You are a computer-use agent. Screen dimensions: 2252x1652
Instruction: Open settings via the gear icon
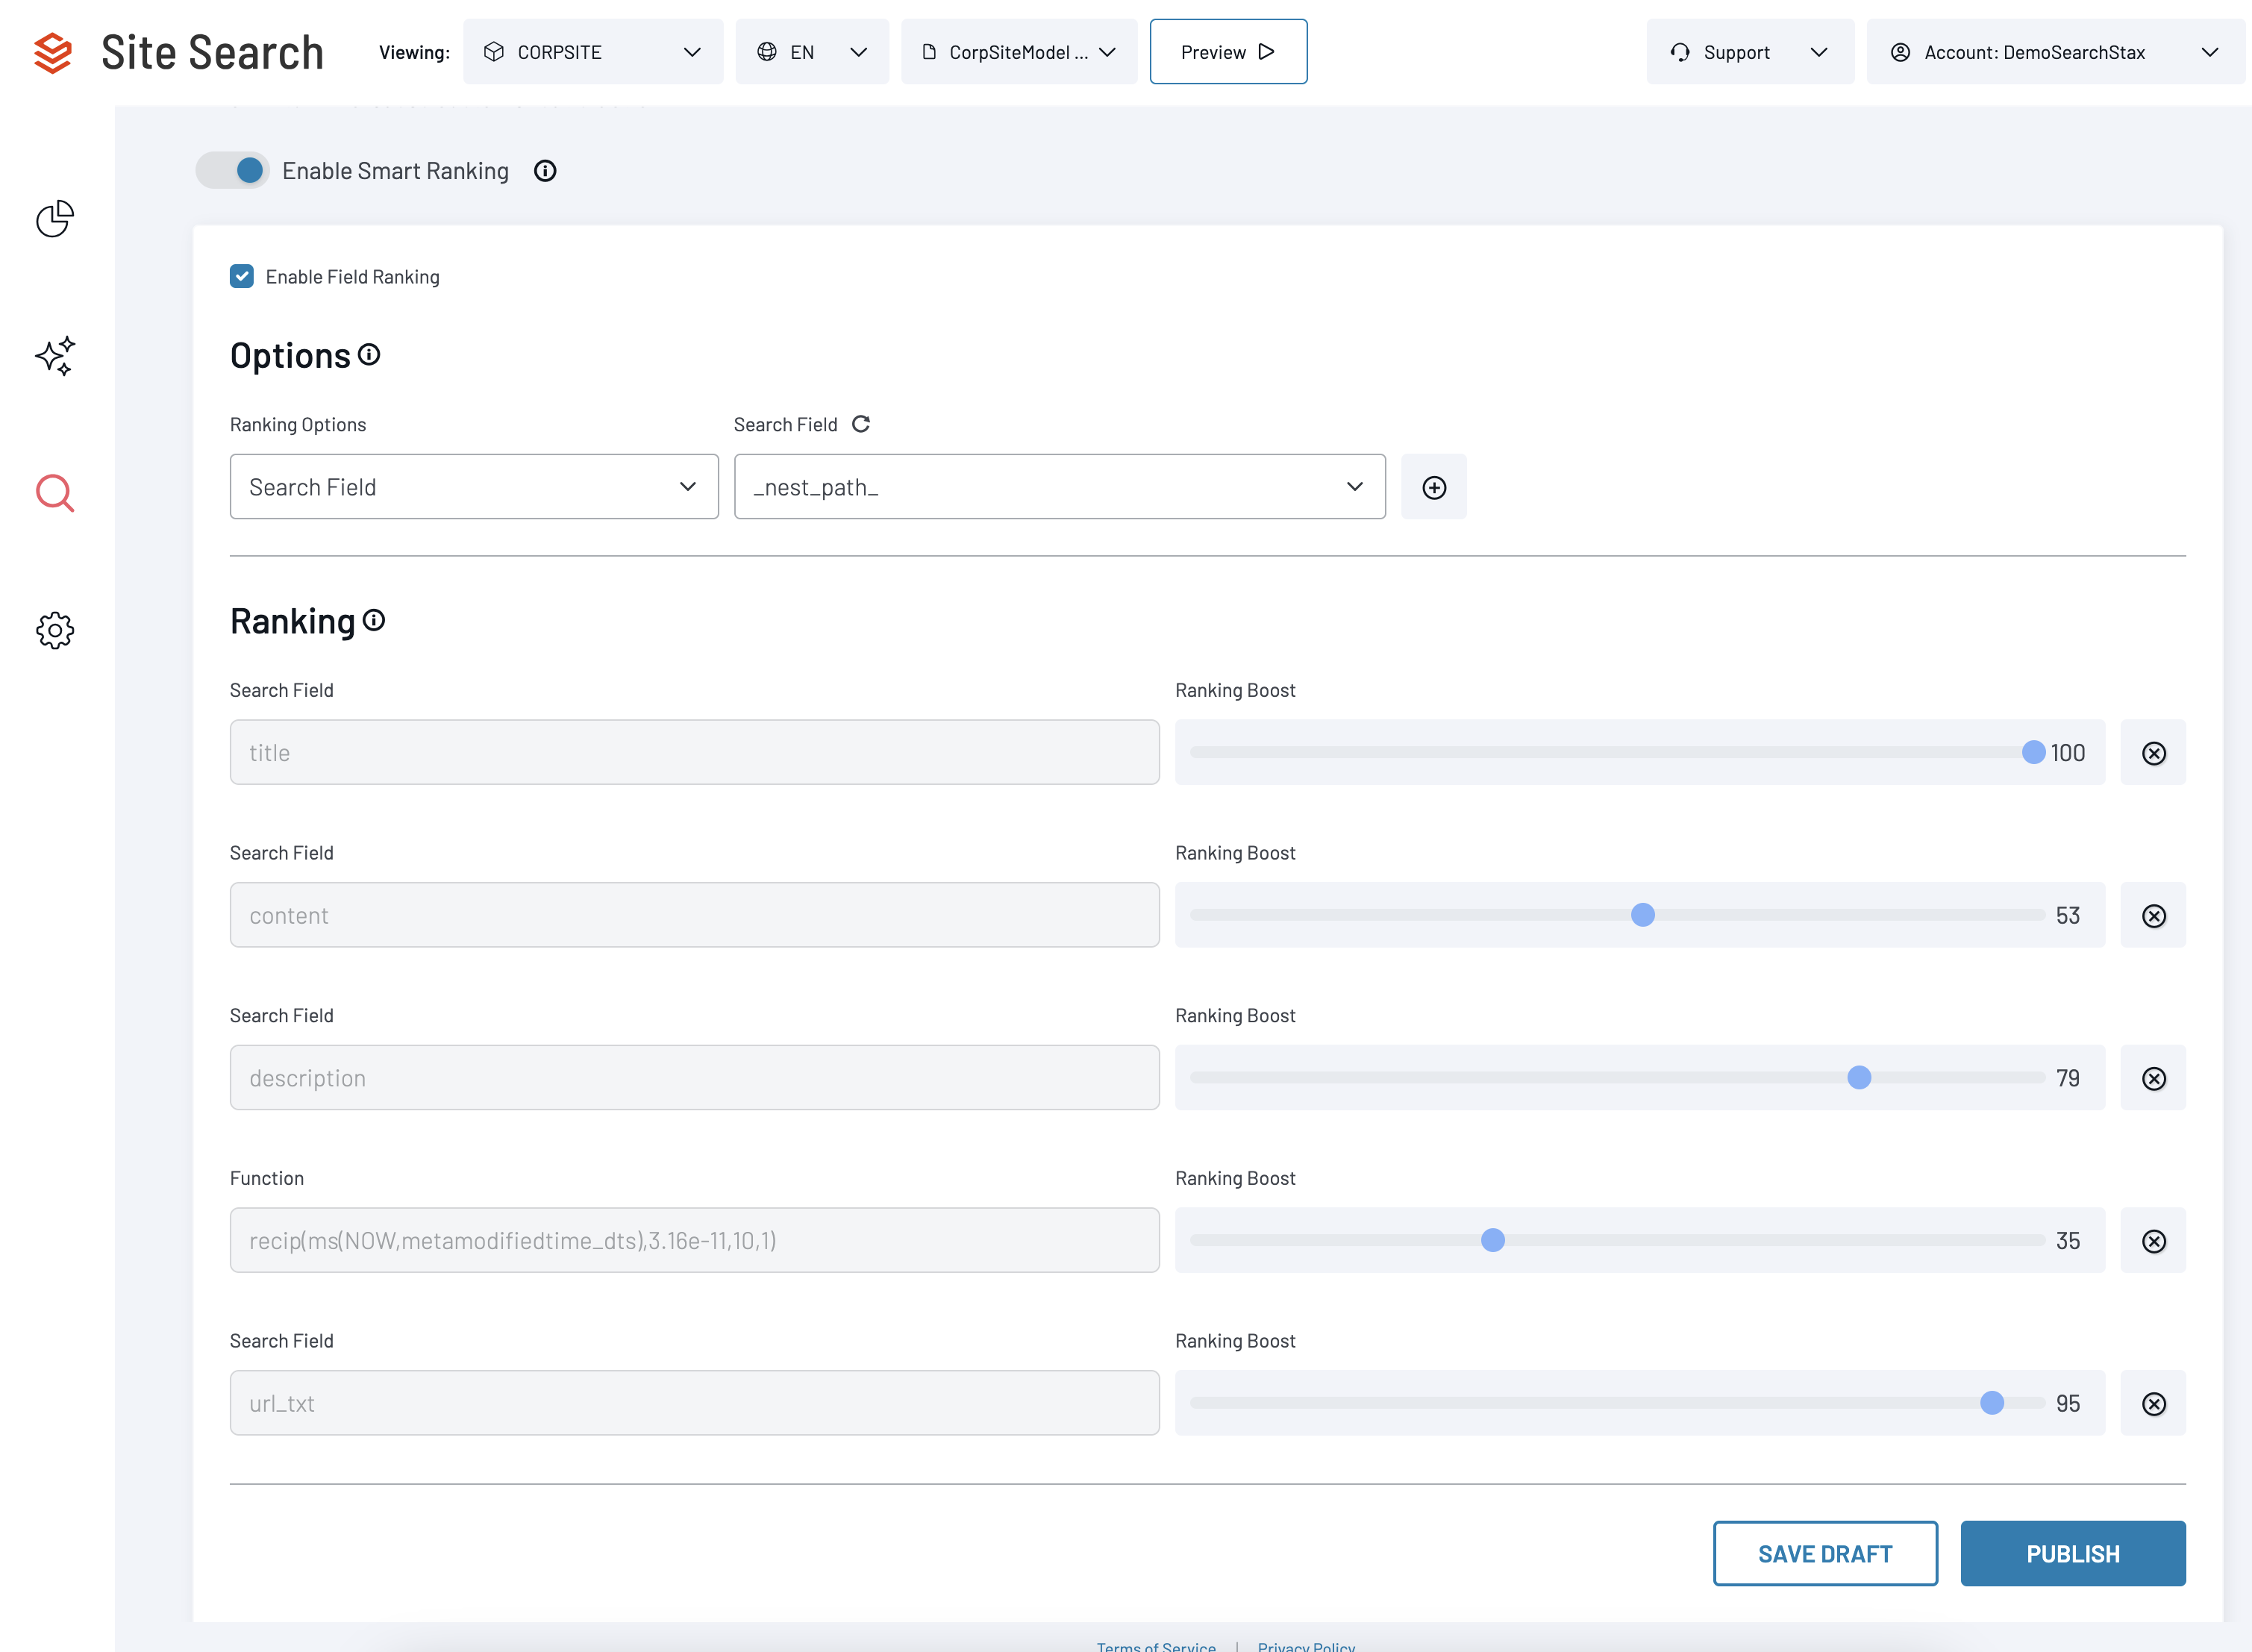click(55, 630)
